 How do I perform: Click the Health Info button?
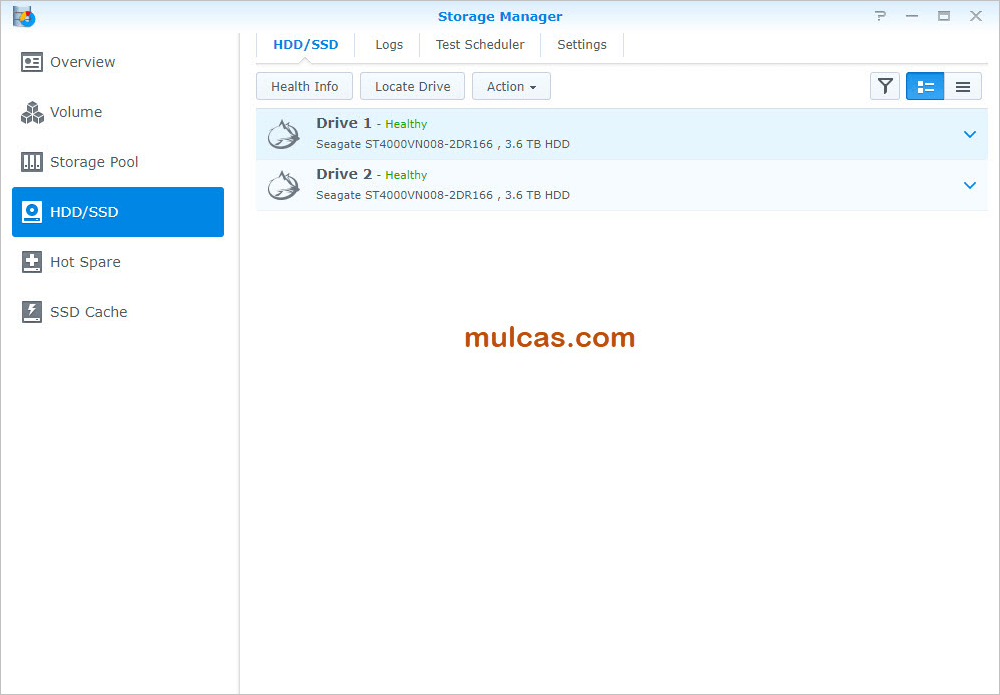[304, 87]
